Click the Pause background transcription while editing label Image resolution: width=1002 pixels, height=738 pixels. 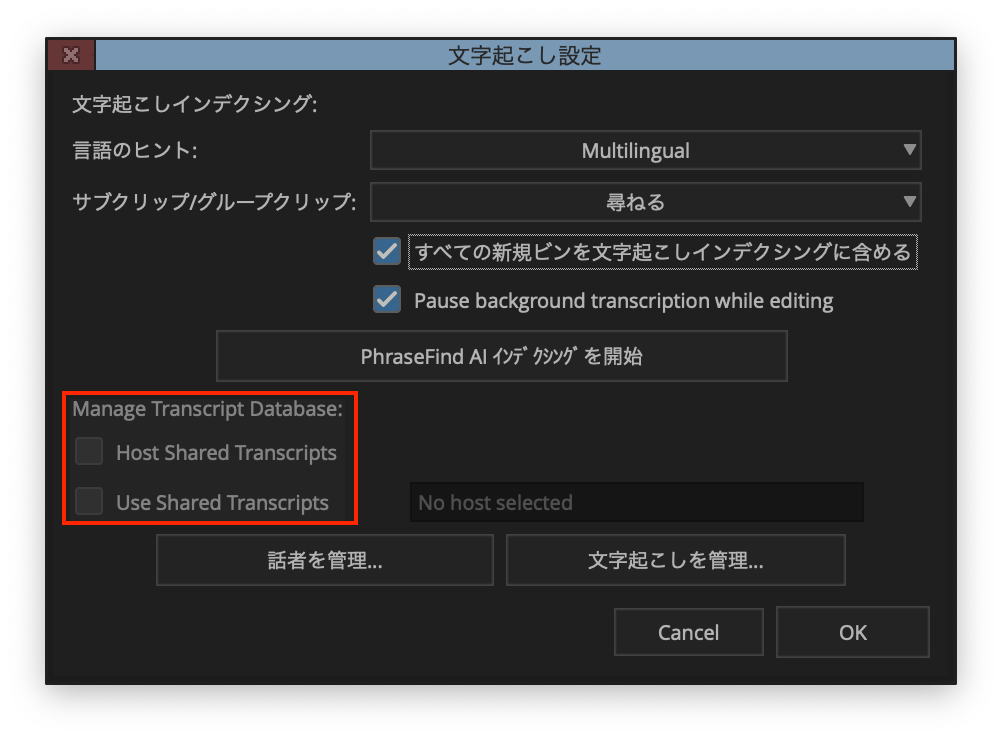click(623, 300)
